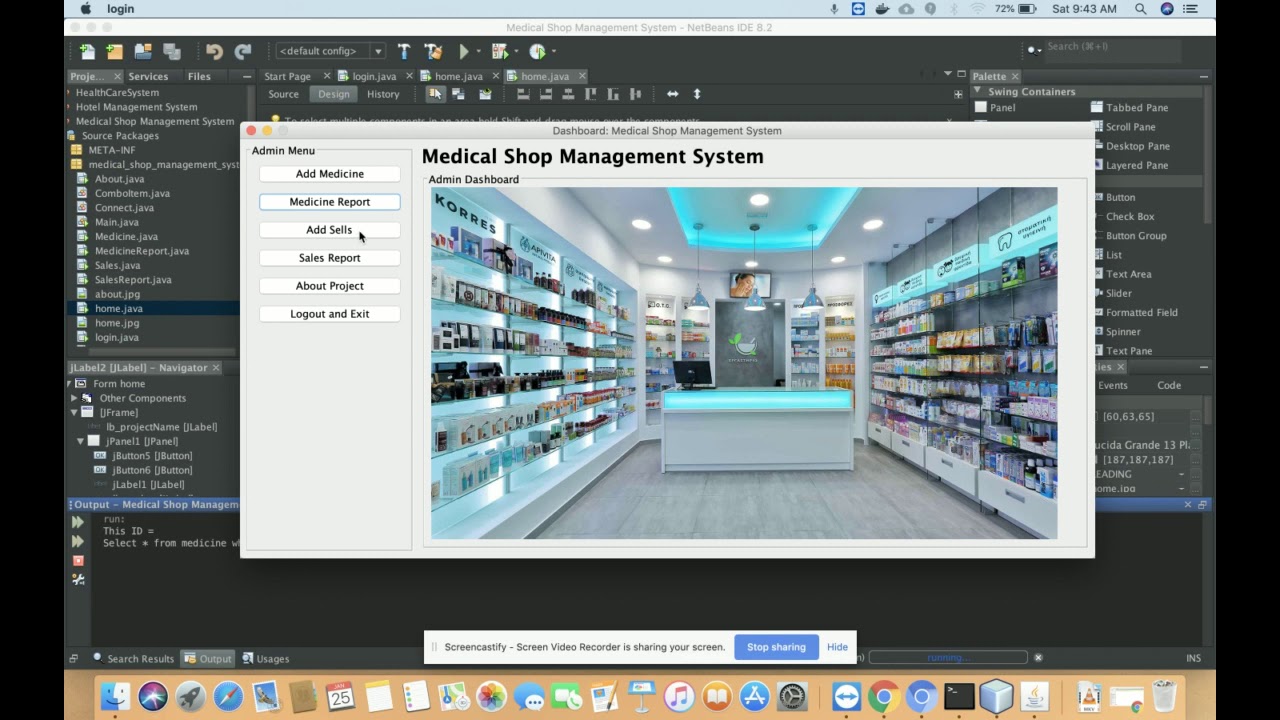Image resolution: width=1280 pixels, height=720 pixels.
Task: Open the Profile Project dropdown arrow
Action: [553, 51]
